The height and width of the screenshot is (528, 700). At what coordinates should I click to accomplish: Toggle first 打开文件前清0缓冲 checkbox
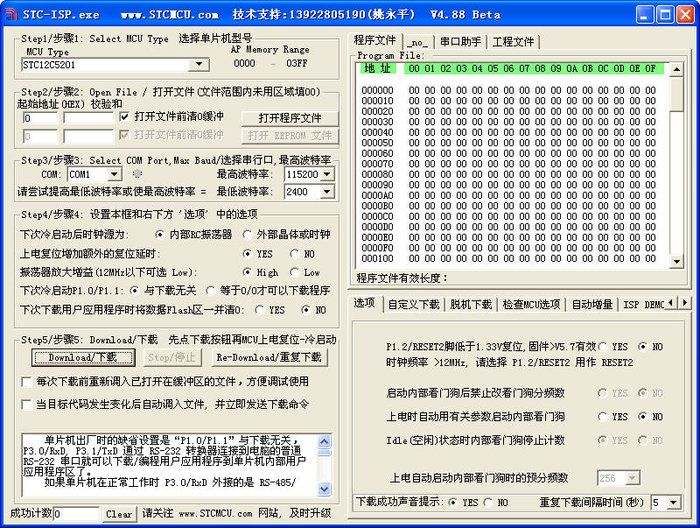tap(125, 117)
